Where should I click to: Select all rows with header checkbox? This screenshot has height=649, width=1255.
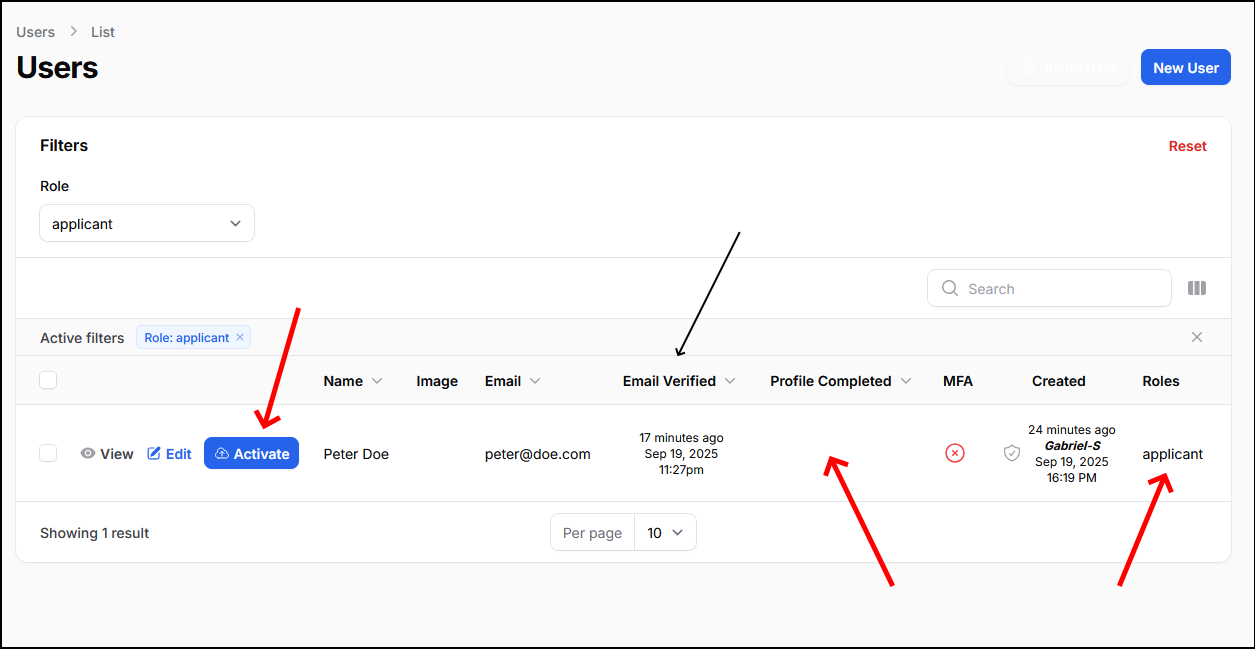click(x=48, y=380)
